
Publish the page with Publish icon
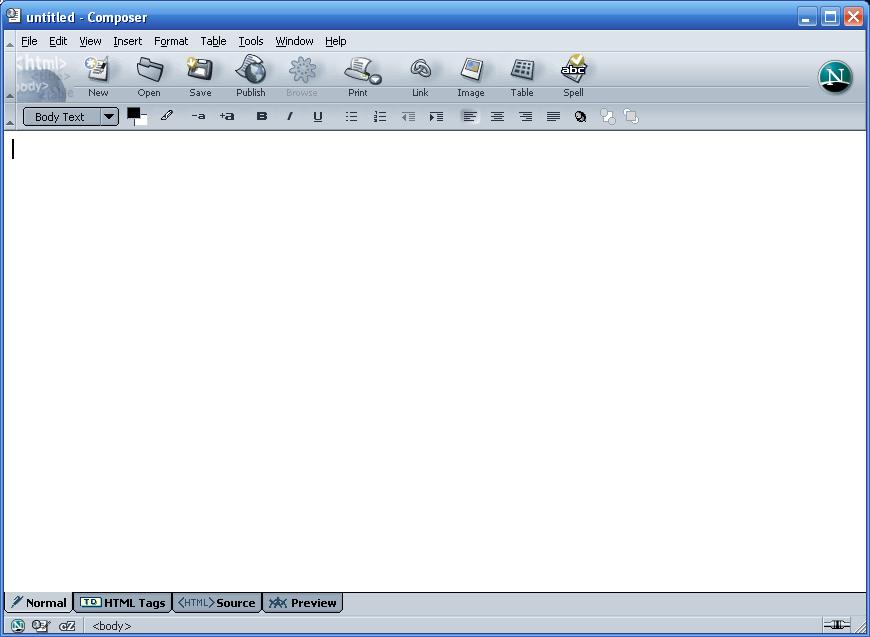point(251,77)
